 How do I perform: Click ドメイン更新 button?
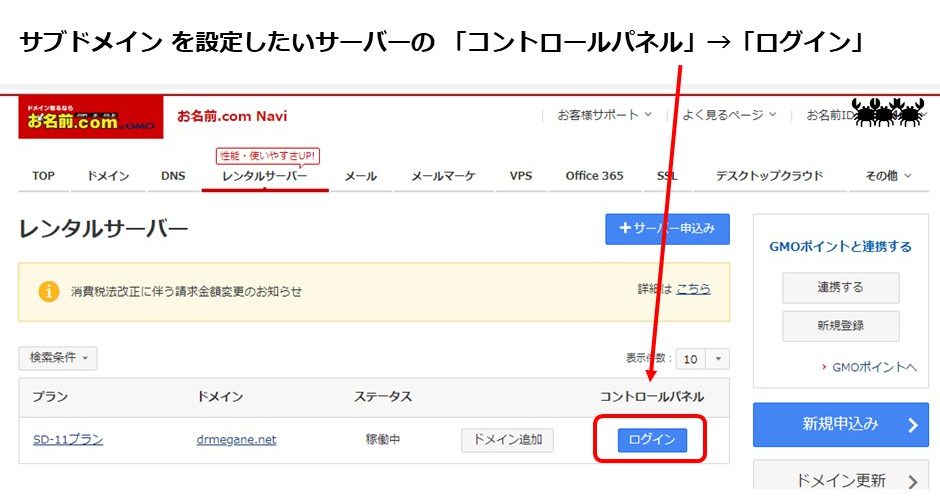click(840, 477)
